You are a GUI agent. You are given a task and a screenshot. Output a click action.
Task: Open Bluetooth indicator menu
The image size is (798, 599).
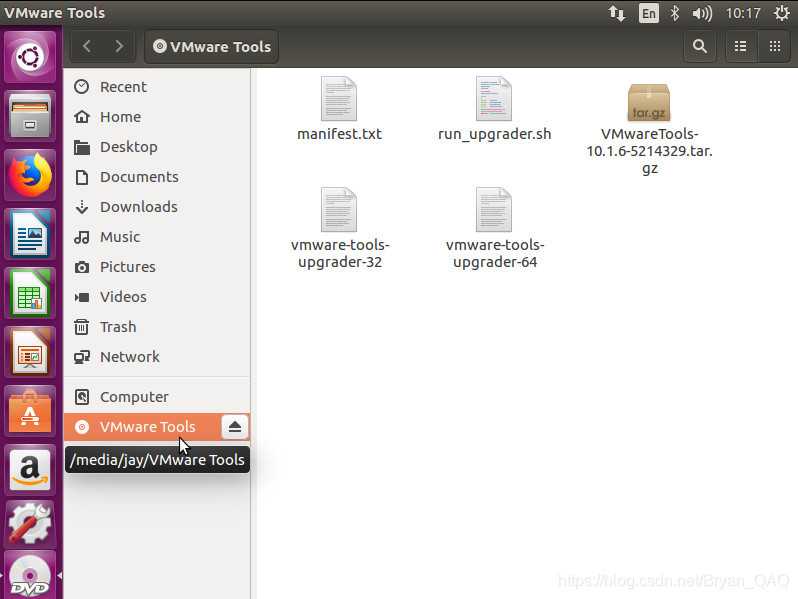pyautogui.click(x=675, y=13)
